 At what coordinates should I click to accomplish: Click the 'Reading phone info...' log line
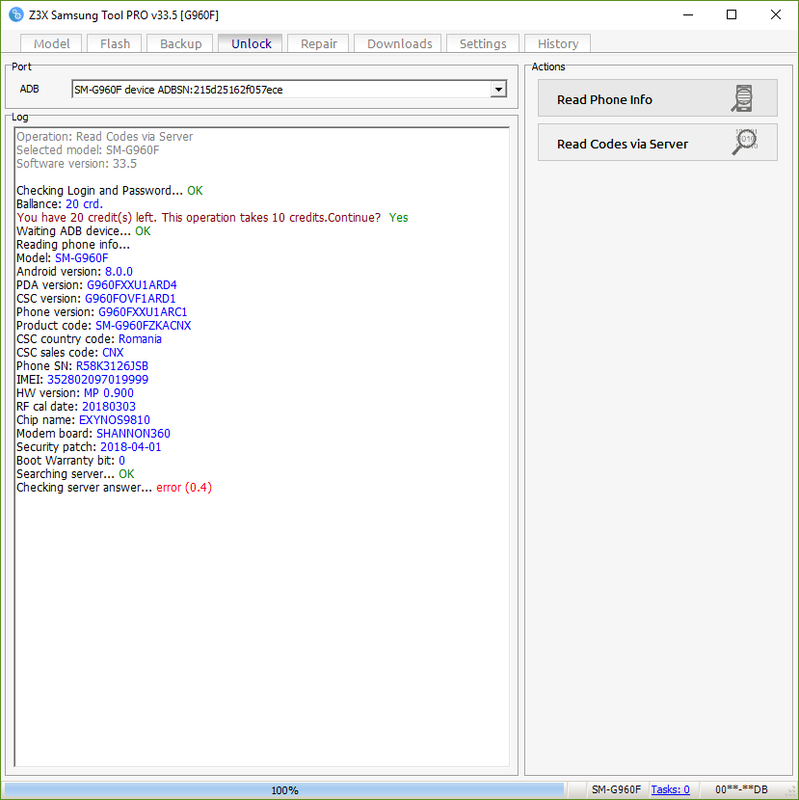click(73, 244)
